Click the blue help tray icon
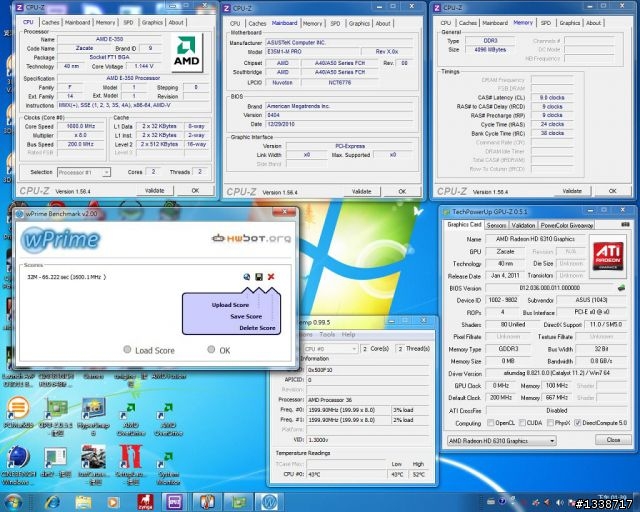640x512 pixels. (x=502, y=501)
